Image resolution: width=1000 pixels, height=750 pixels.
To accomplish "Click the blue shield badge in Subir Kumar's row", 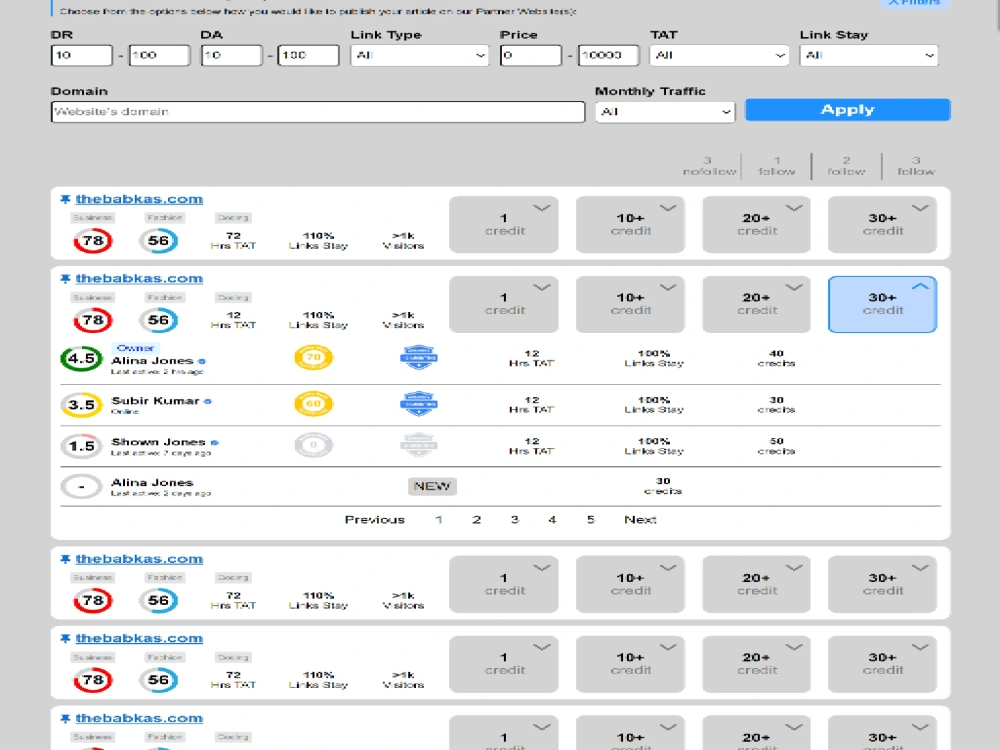I will pyautogui.click(x=418, y=404).
